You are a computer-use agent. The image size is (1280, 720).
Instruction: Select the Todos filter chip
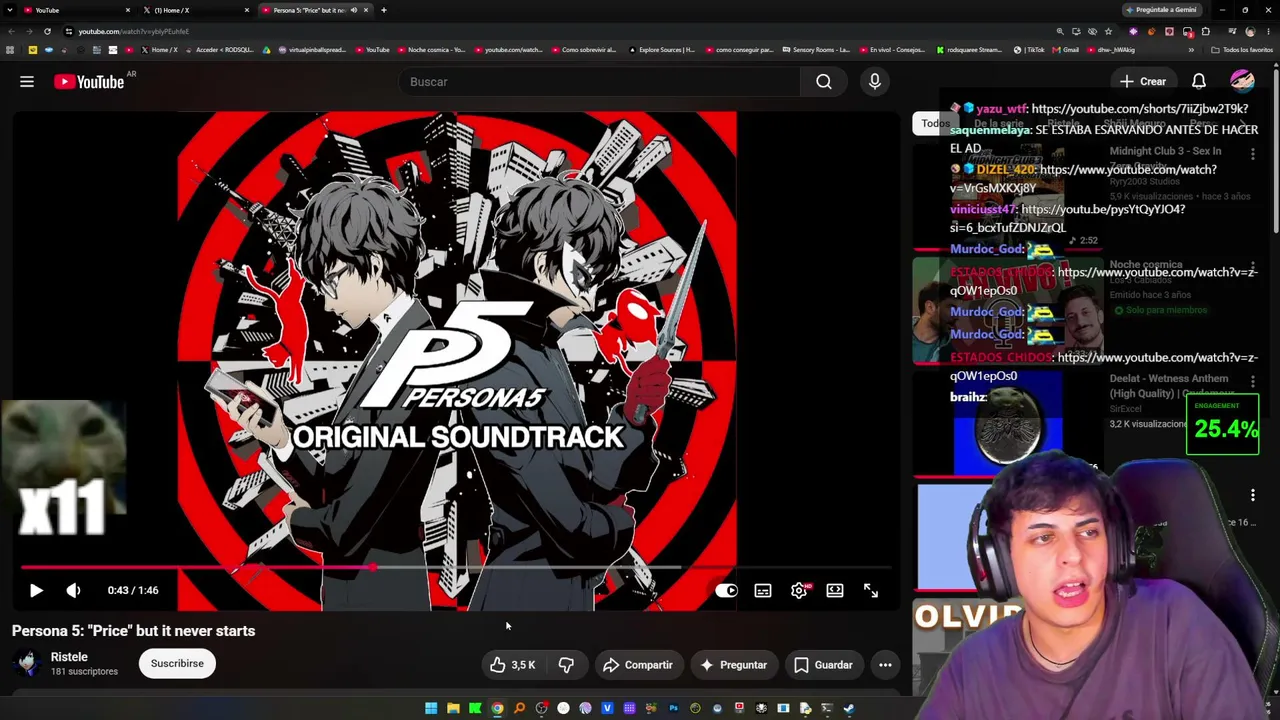pos(936,124)
